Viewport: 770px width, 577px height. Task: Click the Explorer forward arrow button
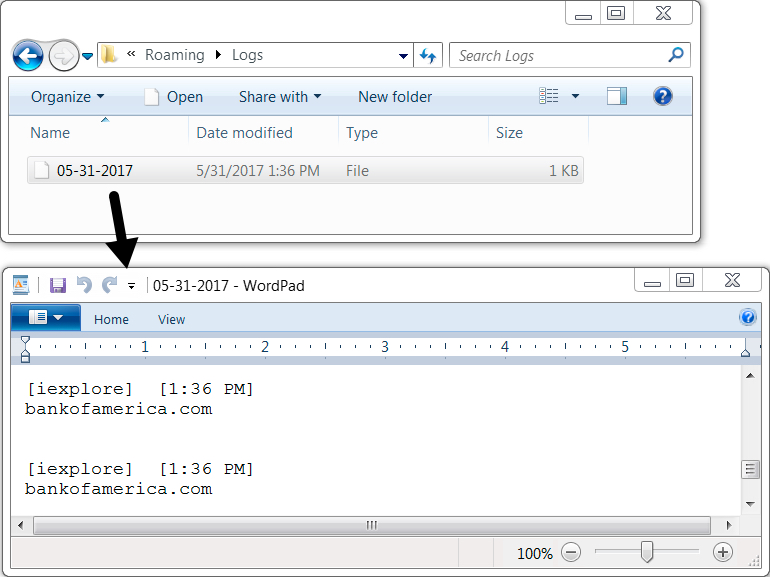pos(63,56)
